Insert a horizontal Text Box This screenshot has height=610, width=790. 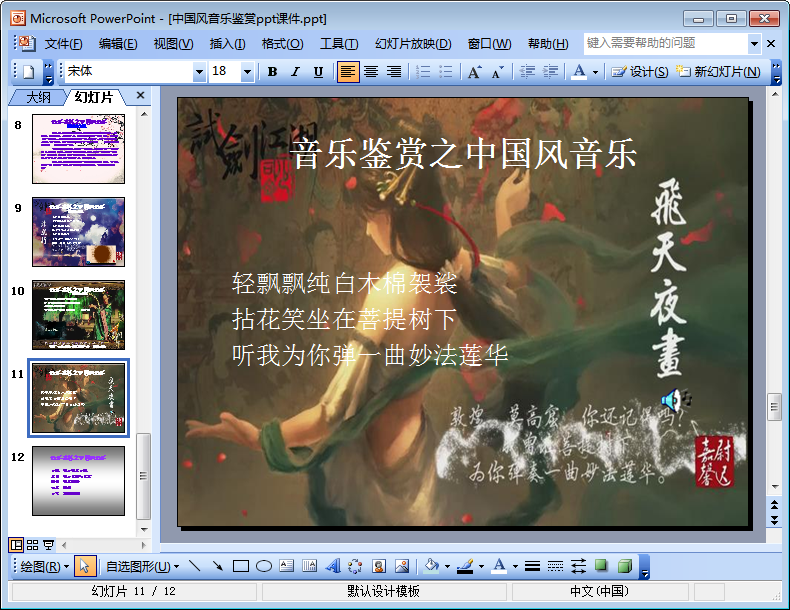(x=287, y=567)
